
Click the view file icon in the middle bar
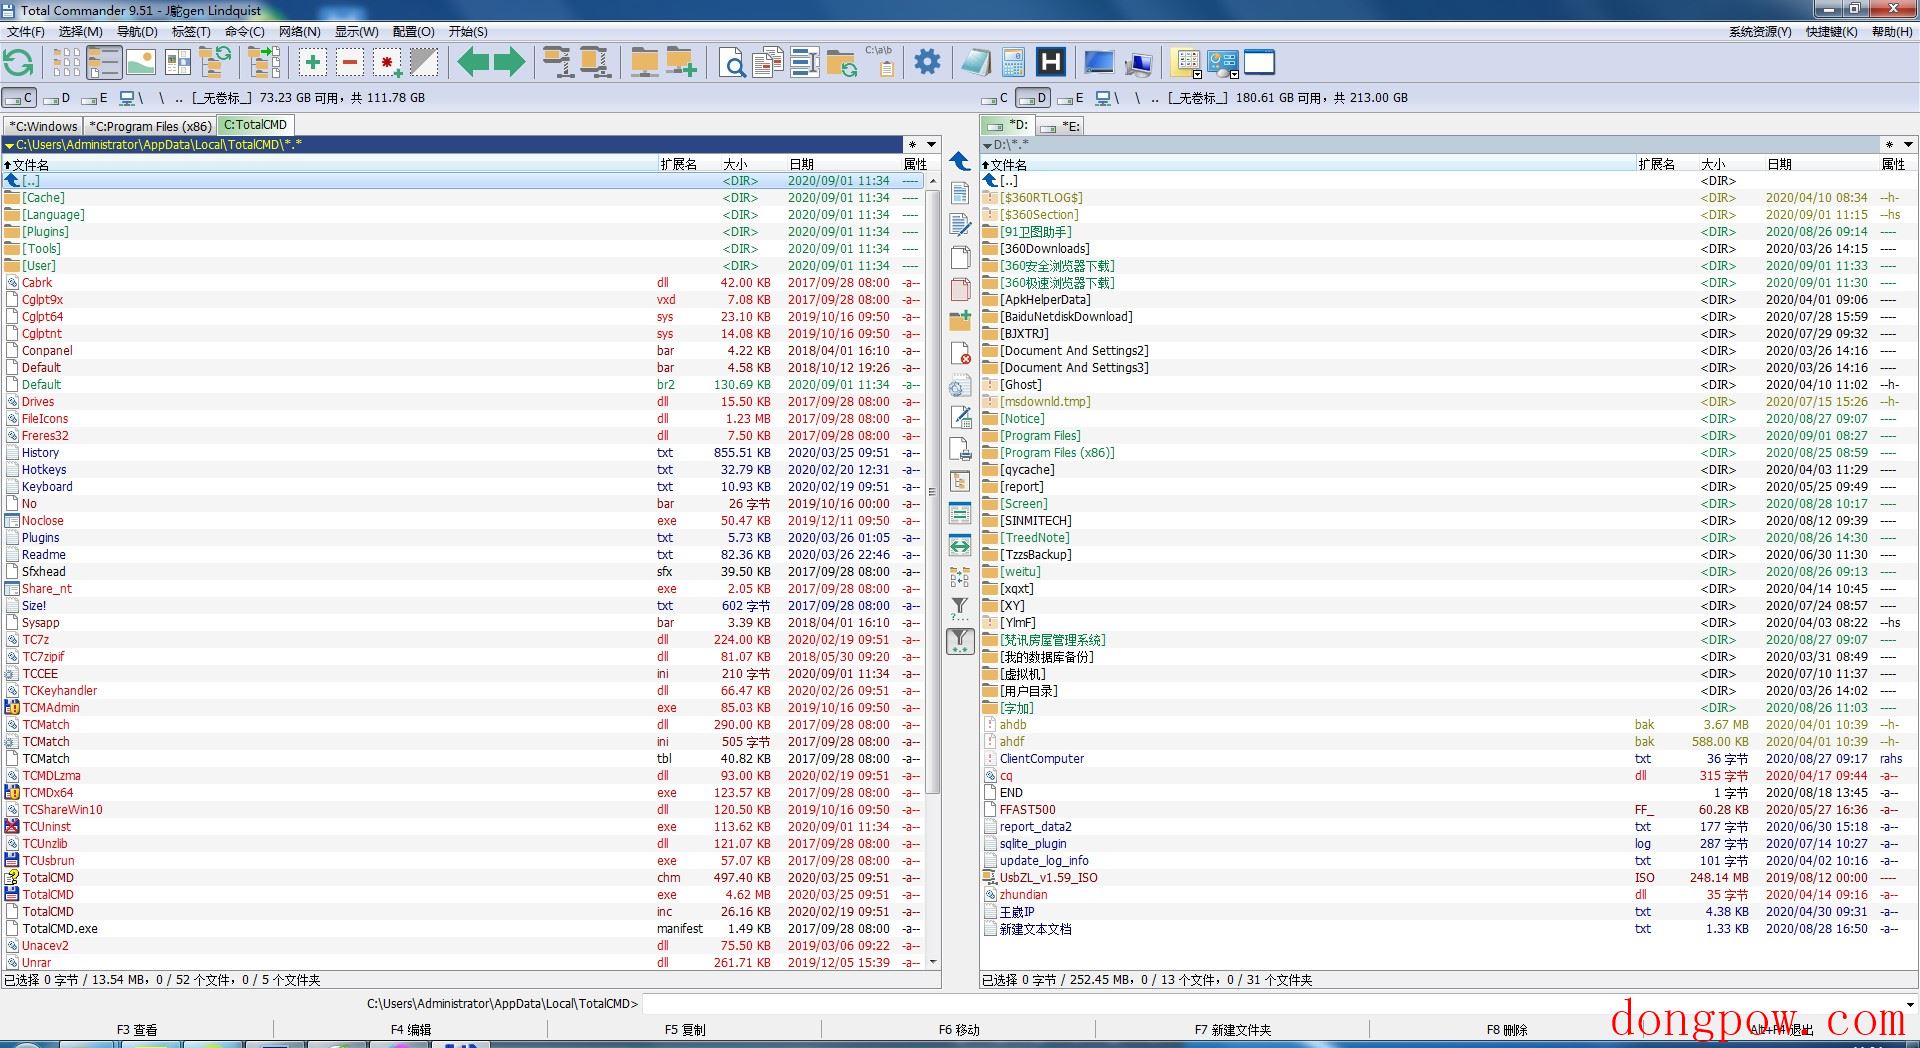pyautogui.click(x=960, y=193)
